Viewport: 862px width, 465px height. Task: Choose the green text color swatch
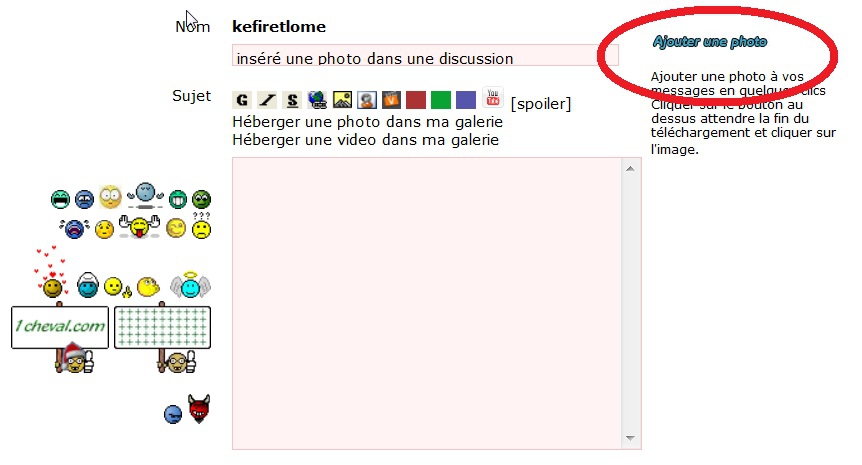(x=441, y=100)
